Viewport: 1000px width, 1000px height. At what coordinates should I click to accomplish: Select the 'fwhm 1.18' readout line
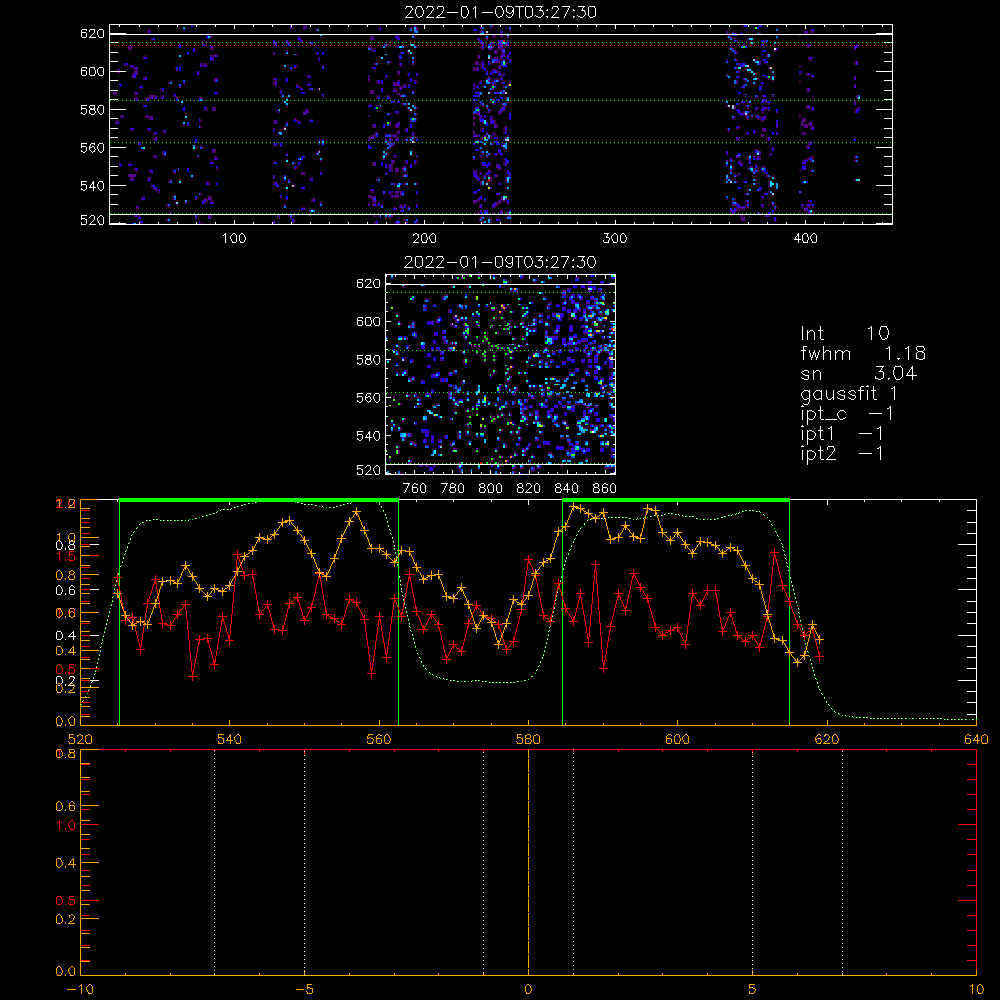(863, 353)
